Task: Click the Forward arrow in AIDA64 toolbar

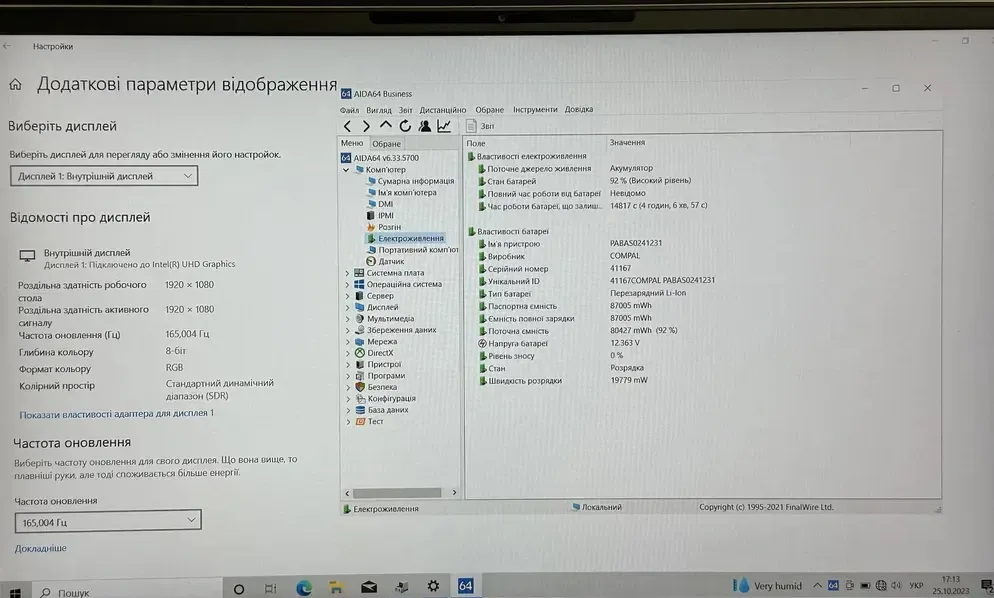Action: pyautogui.click(x=366, y=126)
